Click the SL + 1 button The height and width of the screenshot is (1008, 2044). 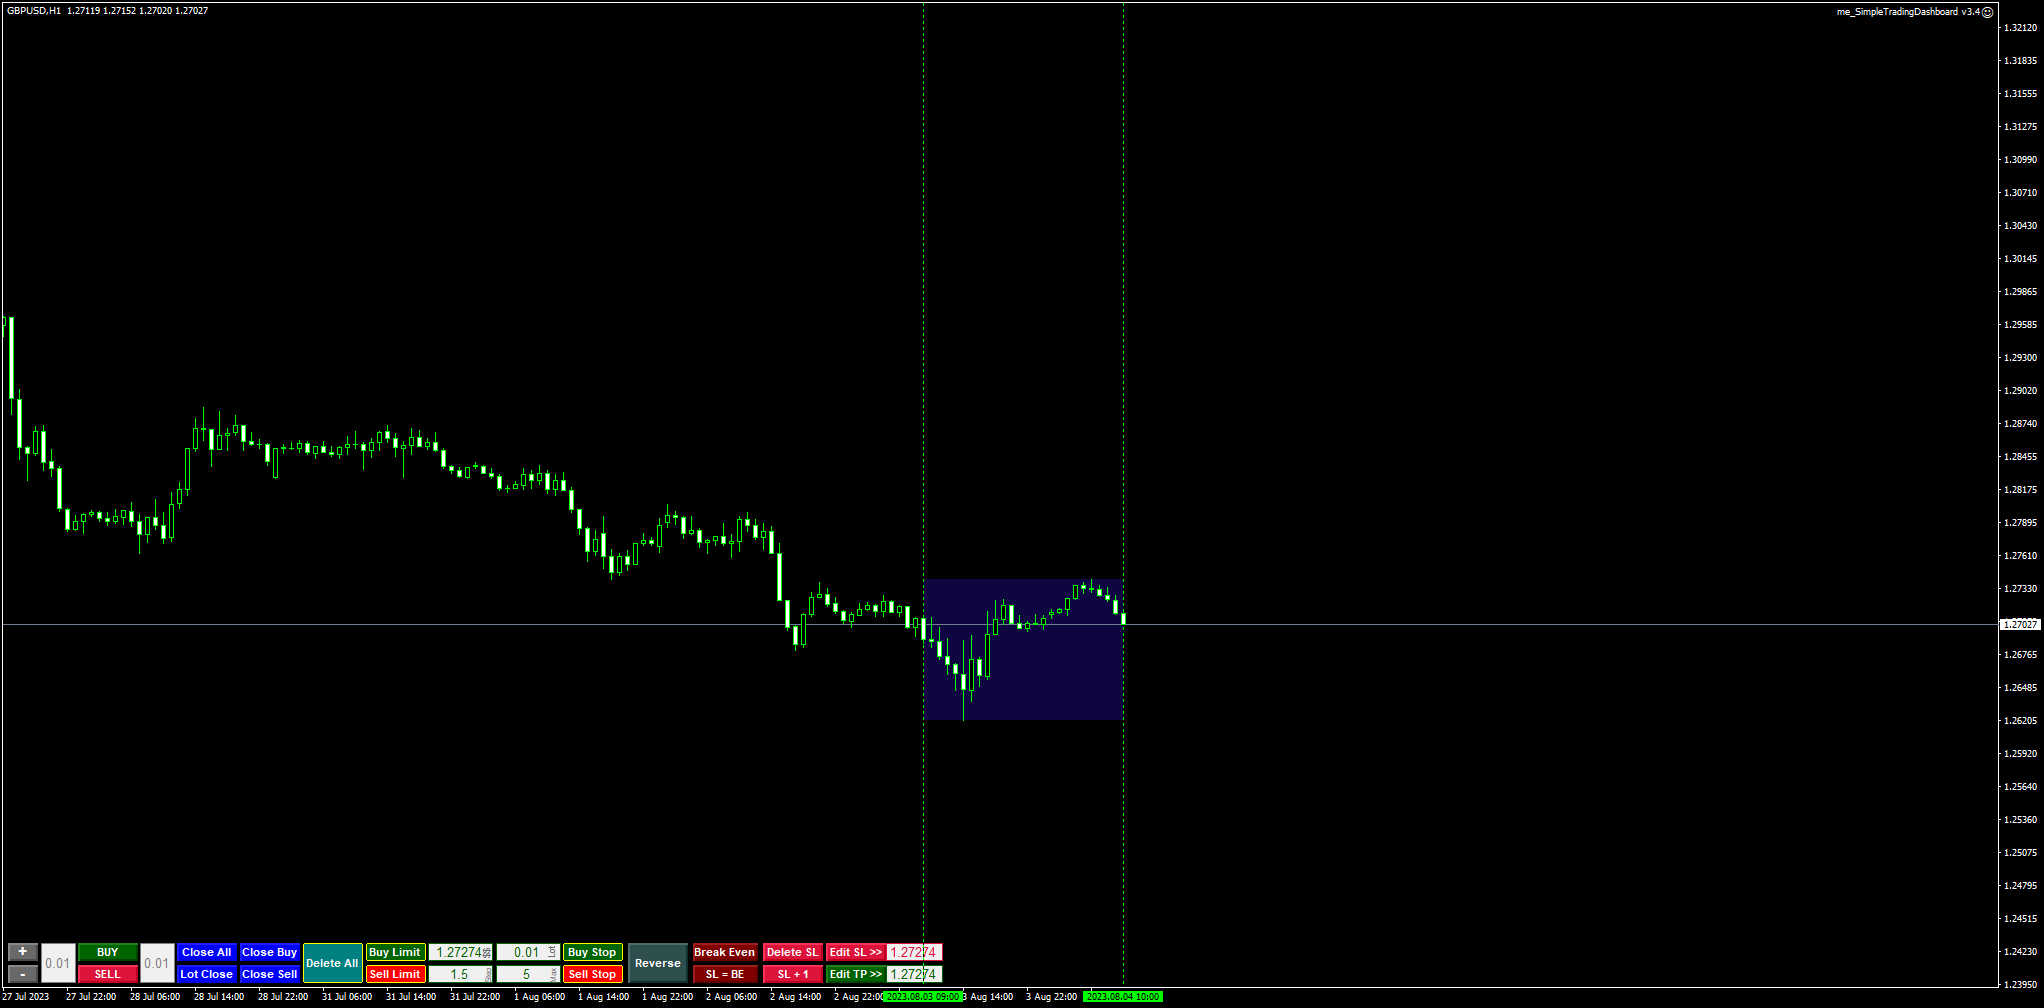[x=793, y=974]
